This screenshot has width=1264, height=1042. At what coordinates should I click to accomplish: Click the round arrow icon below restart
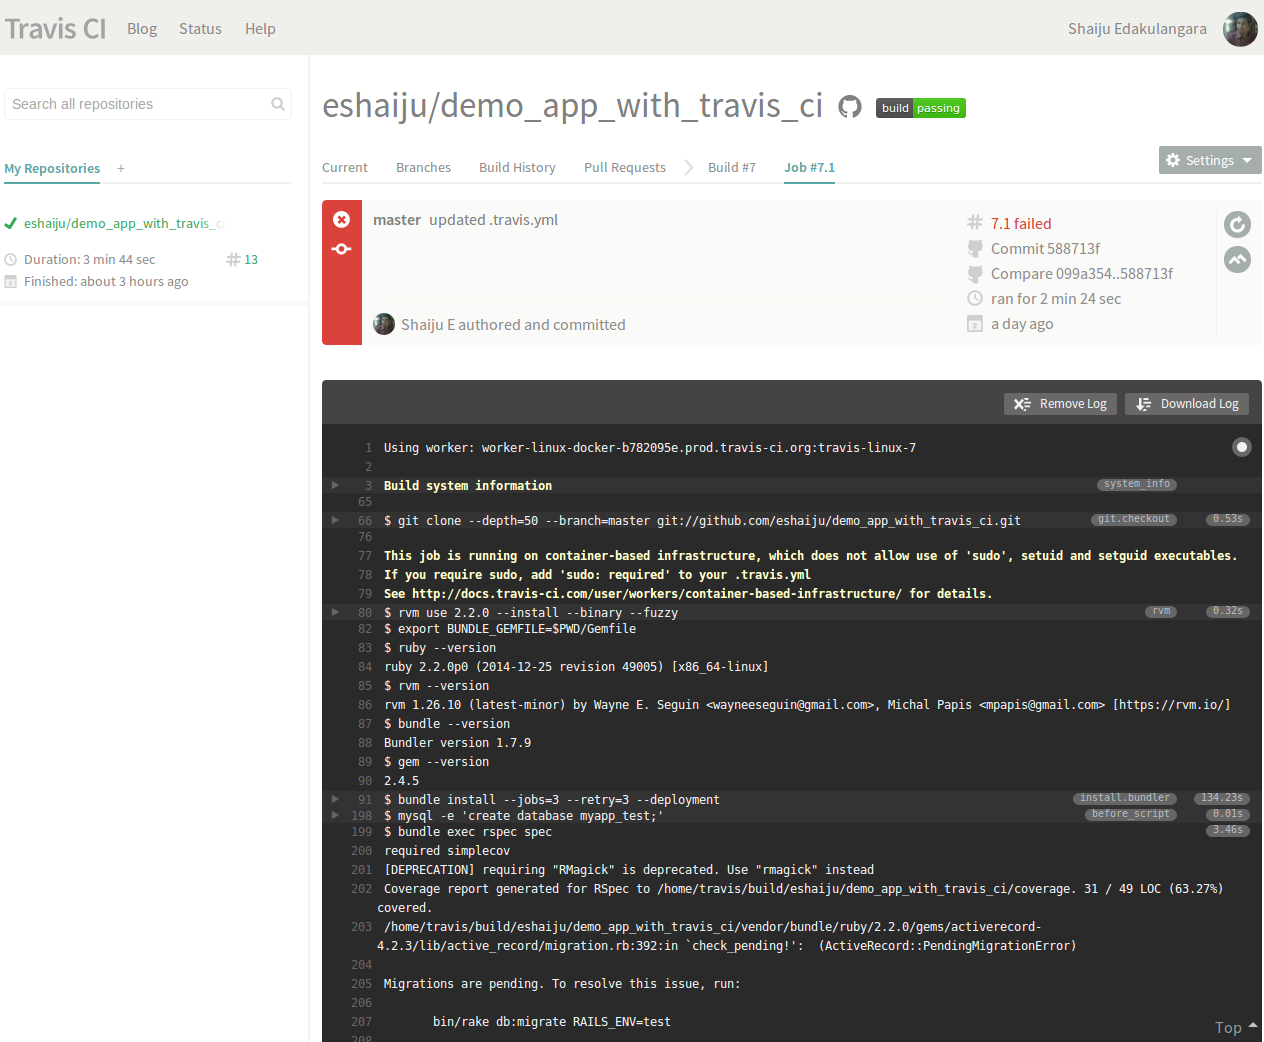[x=1237, y=260]
